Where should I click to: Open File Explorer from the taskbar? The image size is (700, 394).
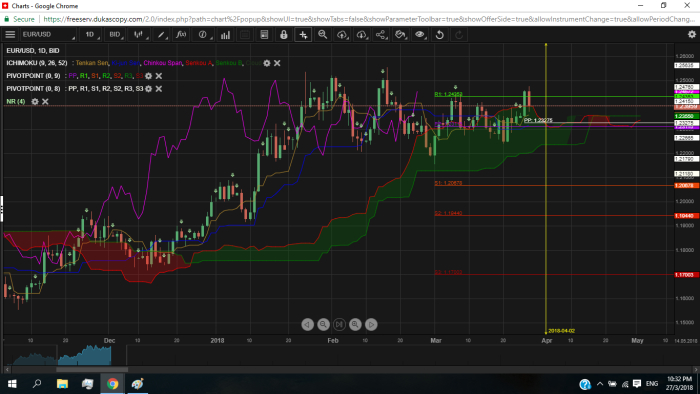pyautogui.click(x=62, y=384)
